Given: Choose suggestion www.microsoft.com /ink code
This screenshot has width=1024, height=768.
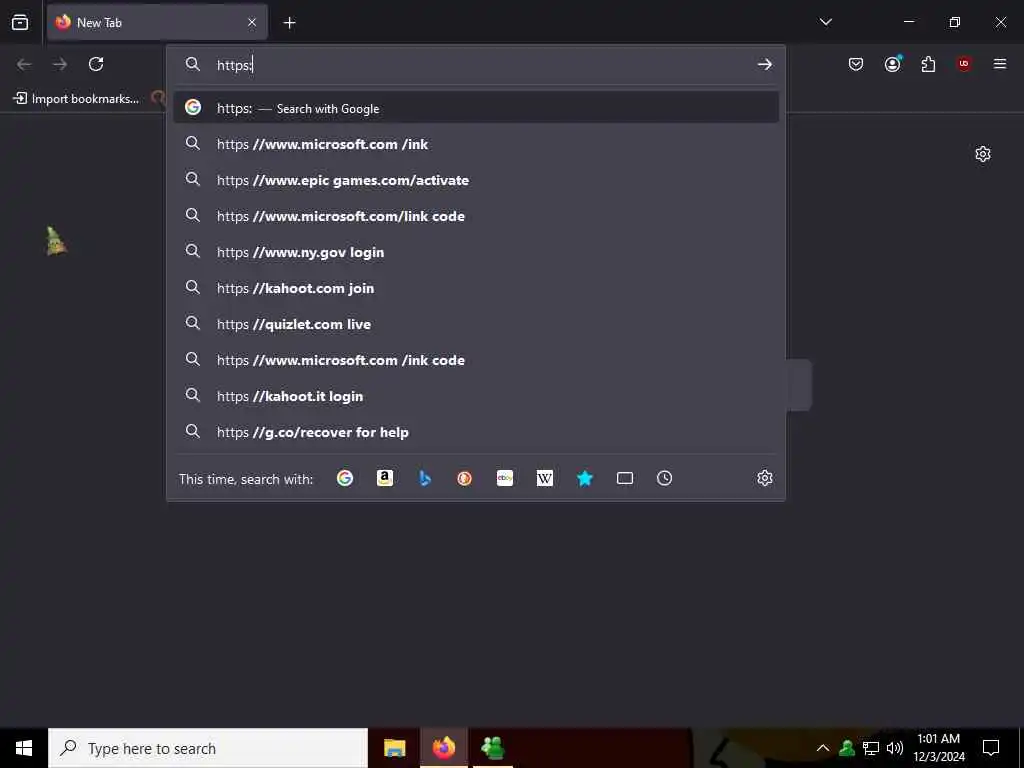Looking at the screenshot, I should [x=476, y=359].
